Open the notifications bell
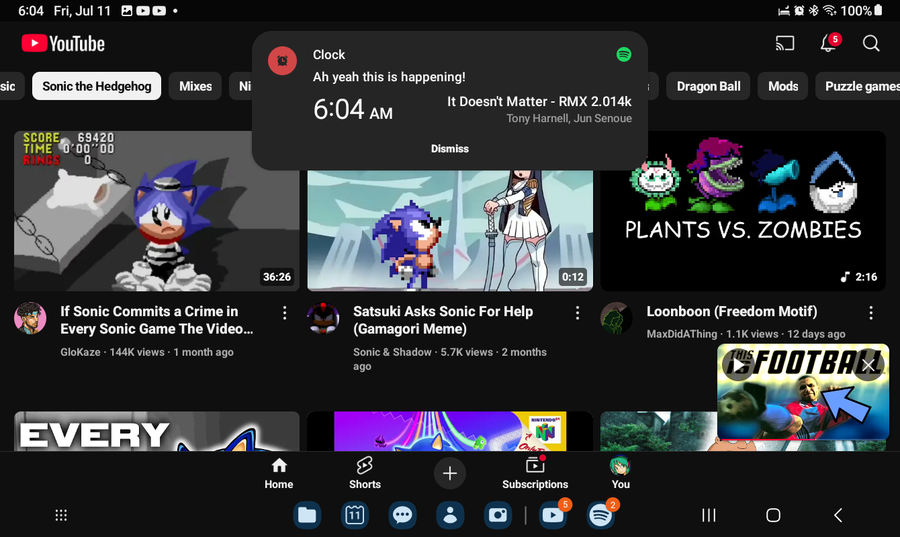 828,43
